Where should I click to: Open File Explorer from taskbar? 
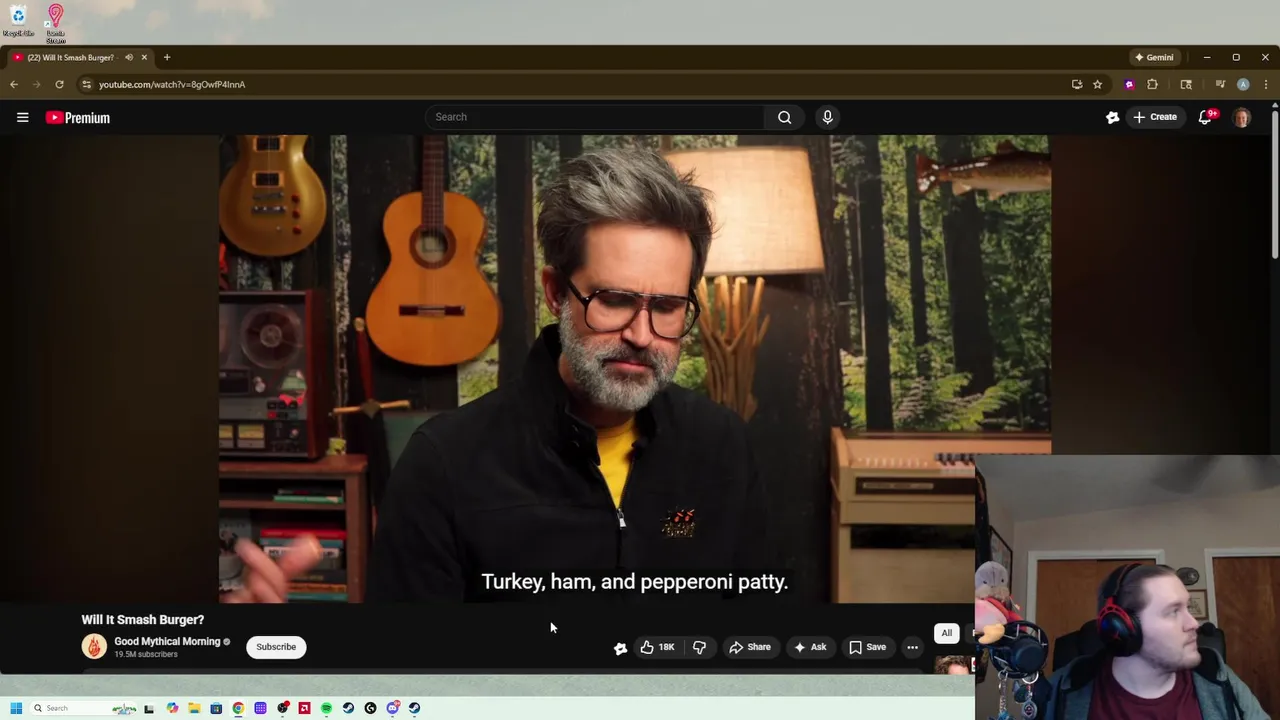tap(194, 708)
